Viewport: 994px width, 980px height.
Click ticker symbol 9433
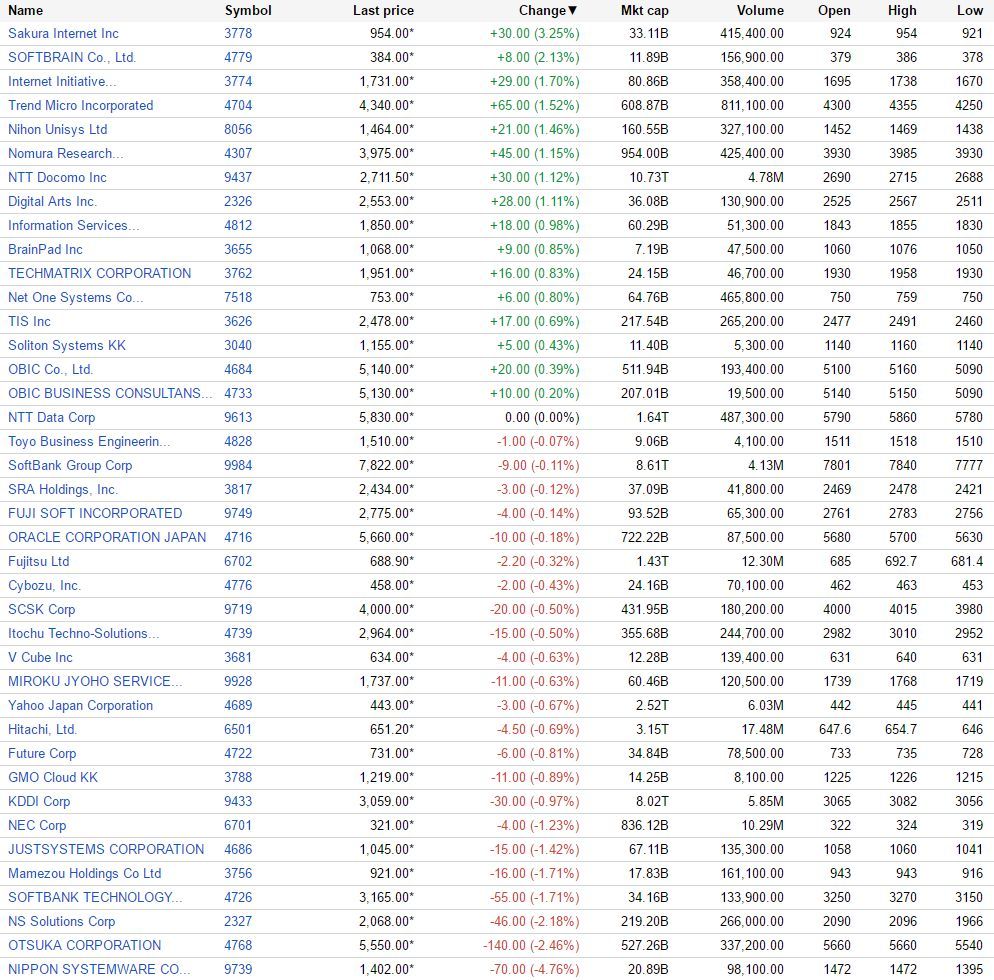click(x=238, y=803)
